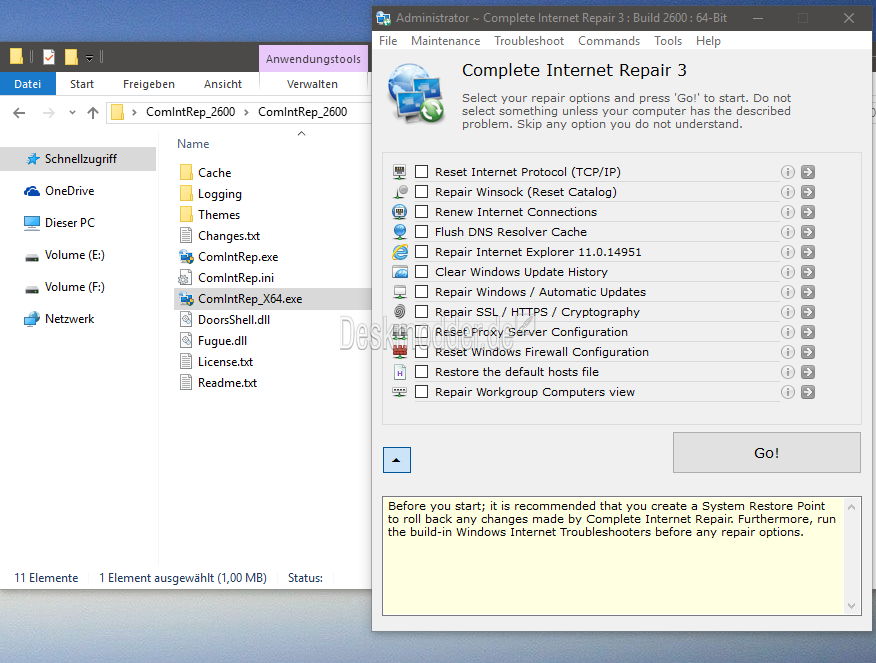The height and width of the screenshot is (663, 876).
Task: Click the ComIntRep.exe file icon in Explorer
Action: pos(186,257)
